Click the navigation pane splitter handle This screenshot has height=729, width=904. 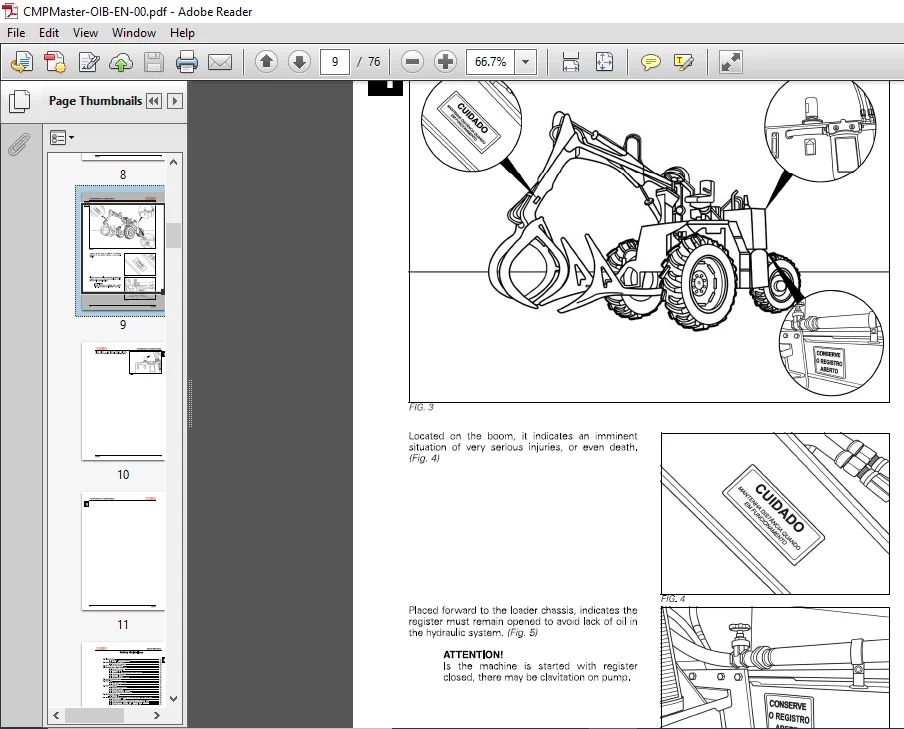pyautogui.click(x=191, y=403)
